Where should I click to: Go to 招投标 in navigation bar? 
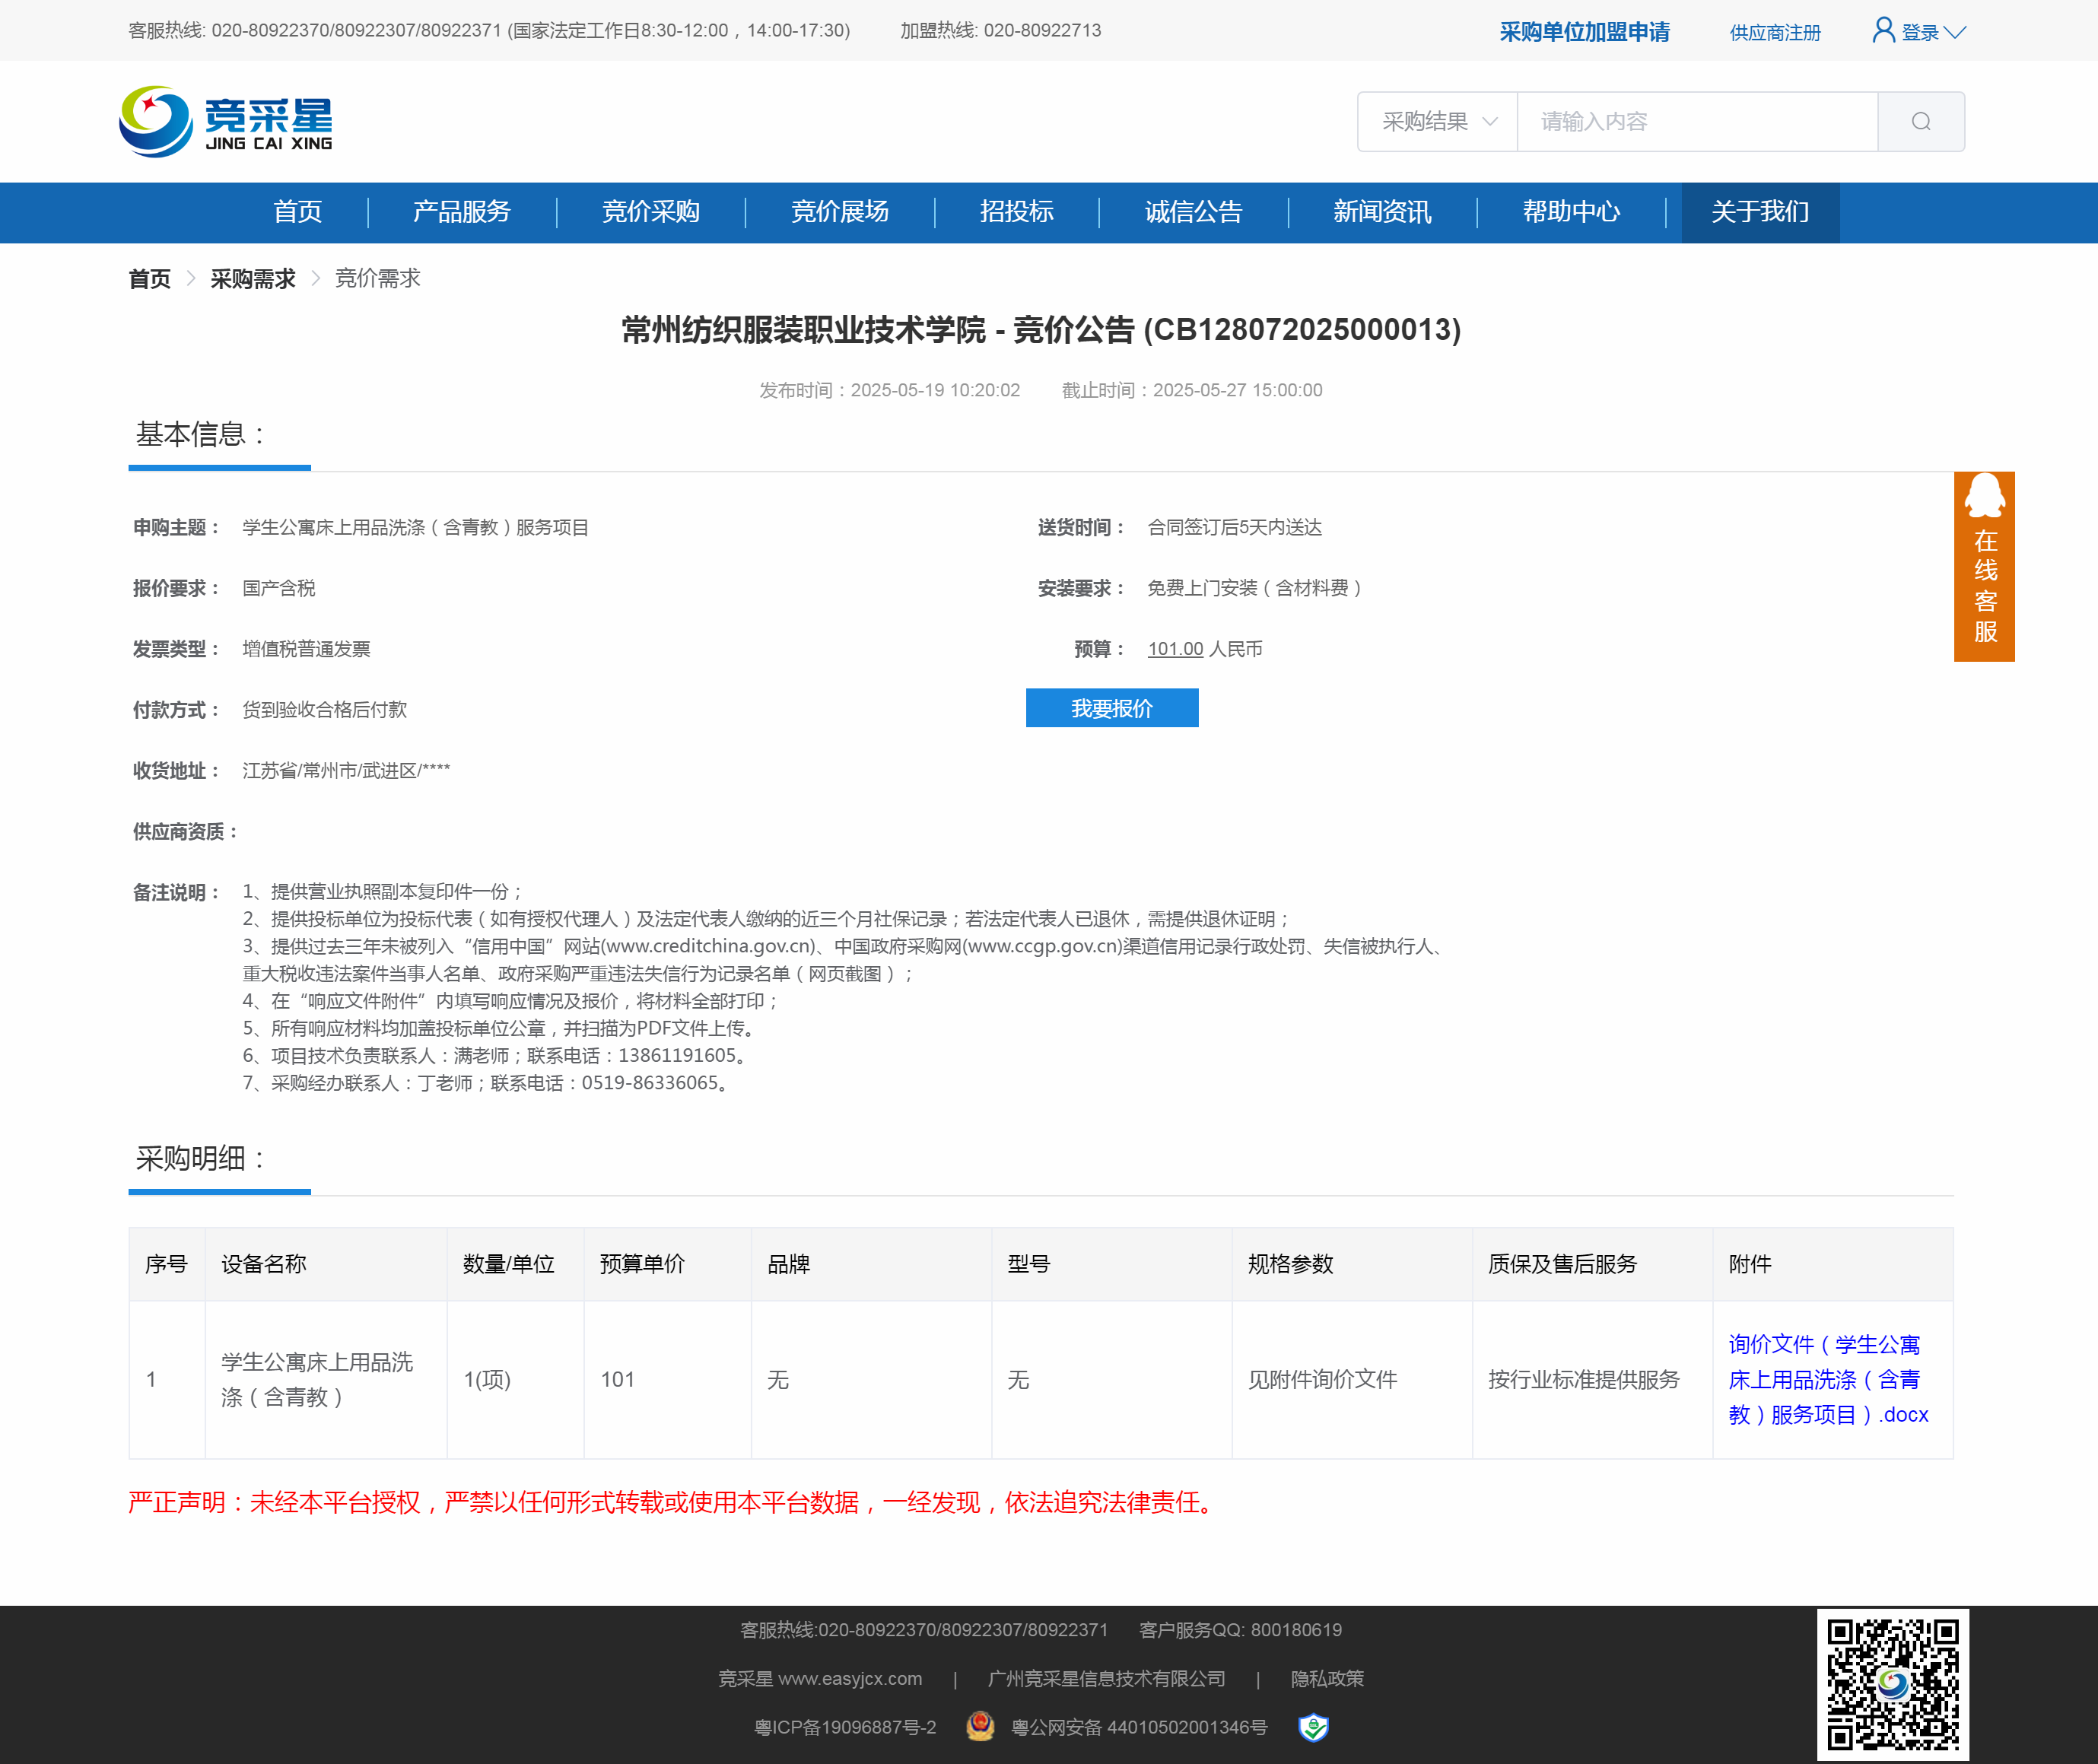(x=1016, y=212)
